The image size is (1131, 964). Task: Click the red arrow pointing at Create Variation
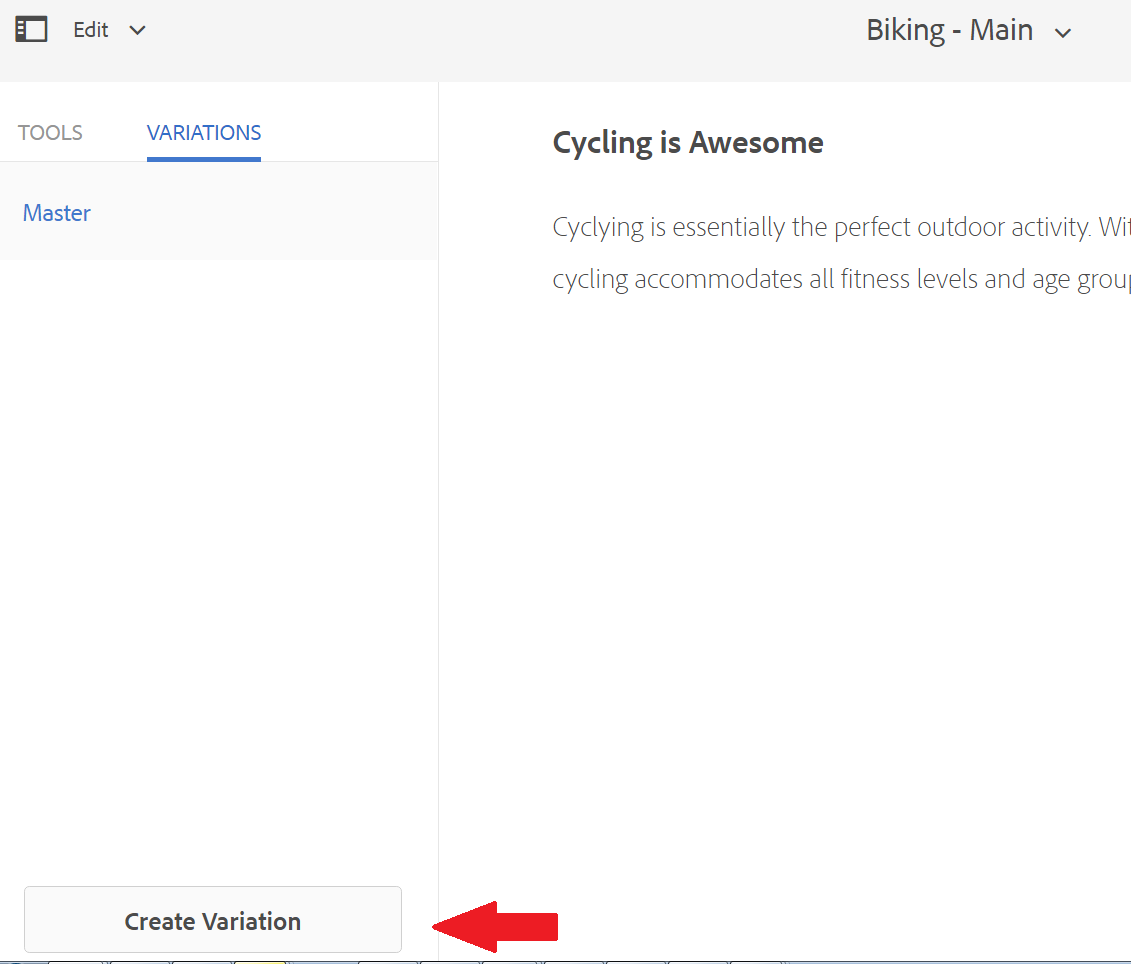click(x=497, y=926)
